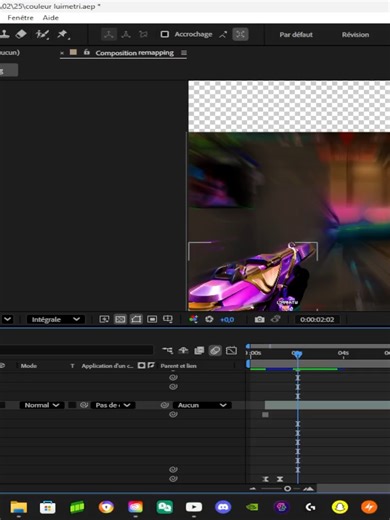Take a snapshot with camera icon
390x520 pixels.
pyautogui.click(x=259, y=319)
